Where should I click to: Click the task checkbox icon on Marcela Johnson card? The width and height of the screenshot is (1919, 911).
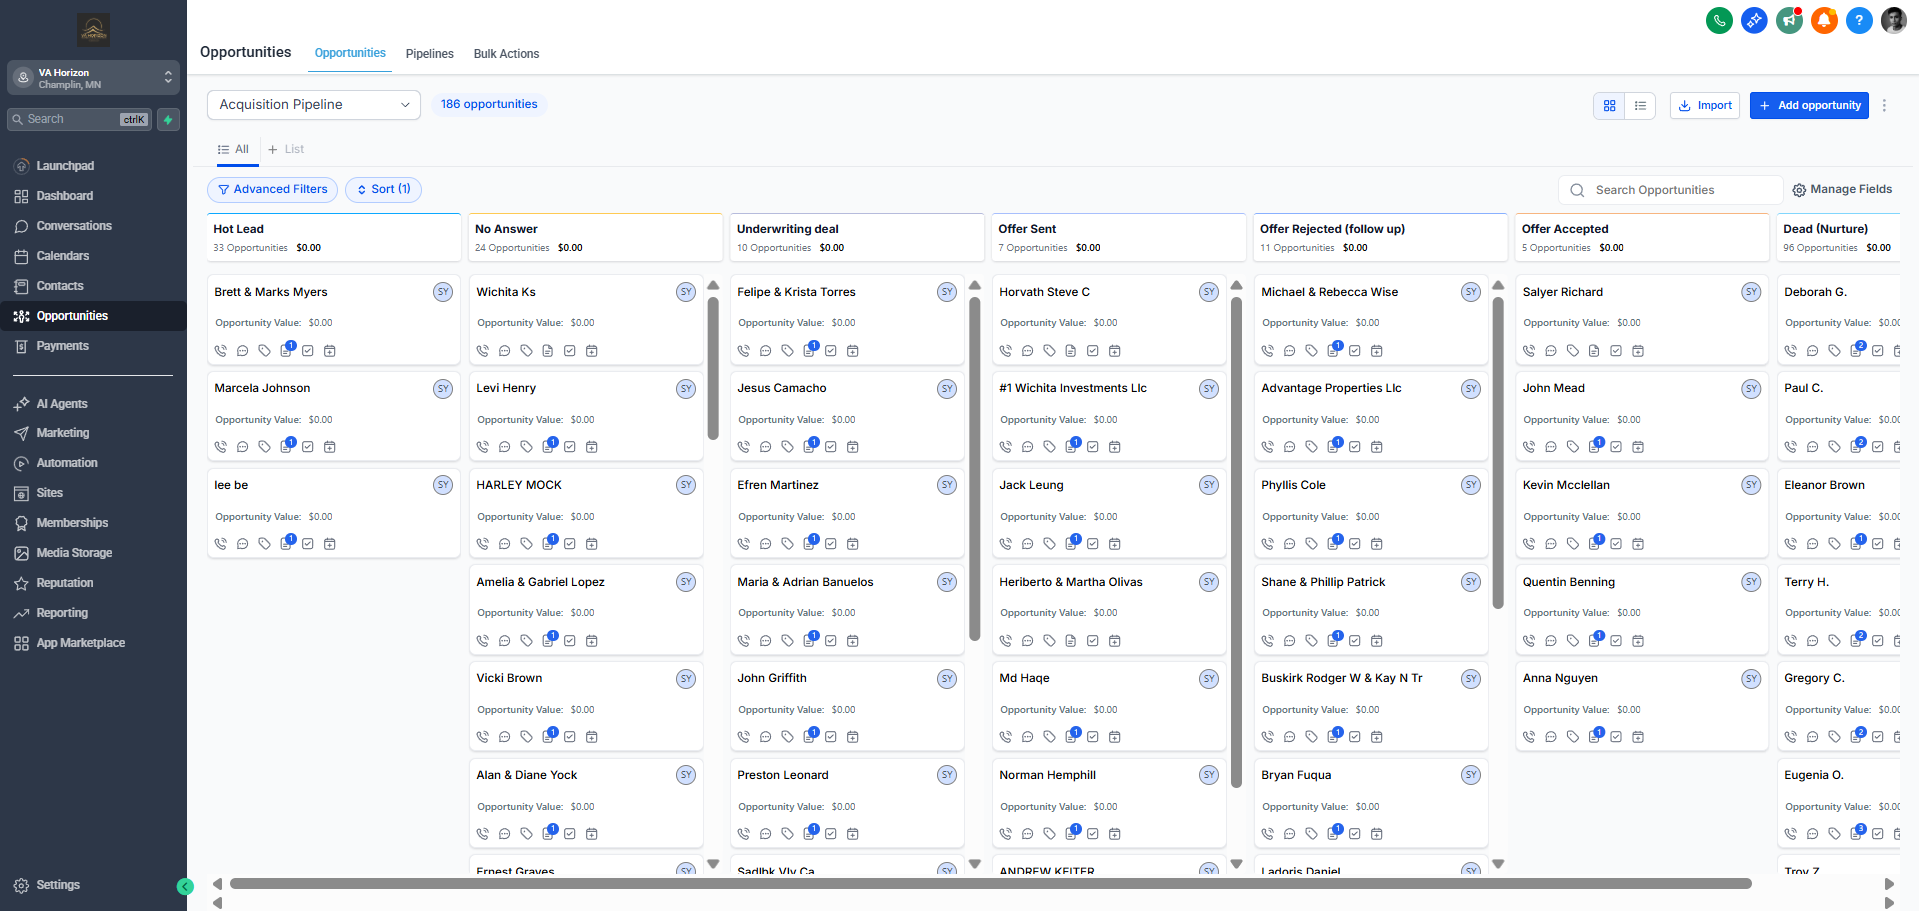tap(308, 447)
